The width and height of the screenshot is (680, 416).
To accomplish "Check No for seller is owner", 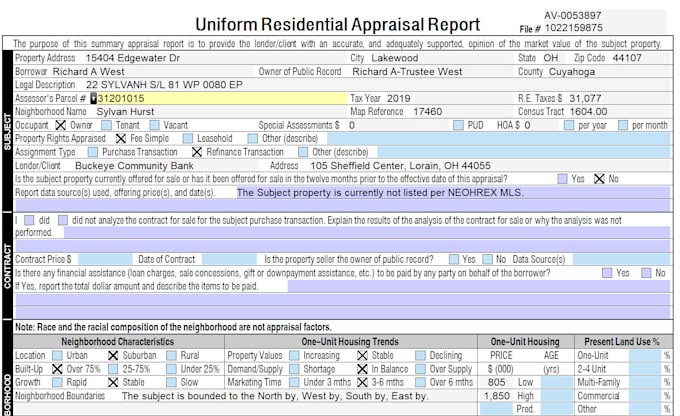I will tap(487, 259).
